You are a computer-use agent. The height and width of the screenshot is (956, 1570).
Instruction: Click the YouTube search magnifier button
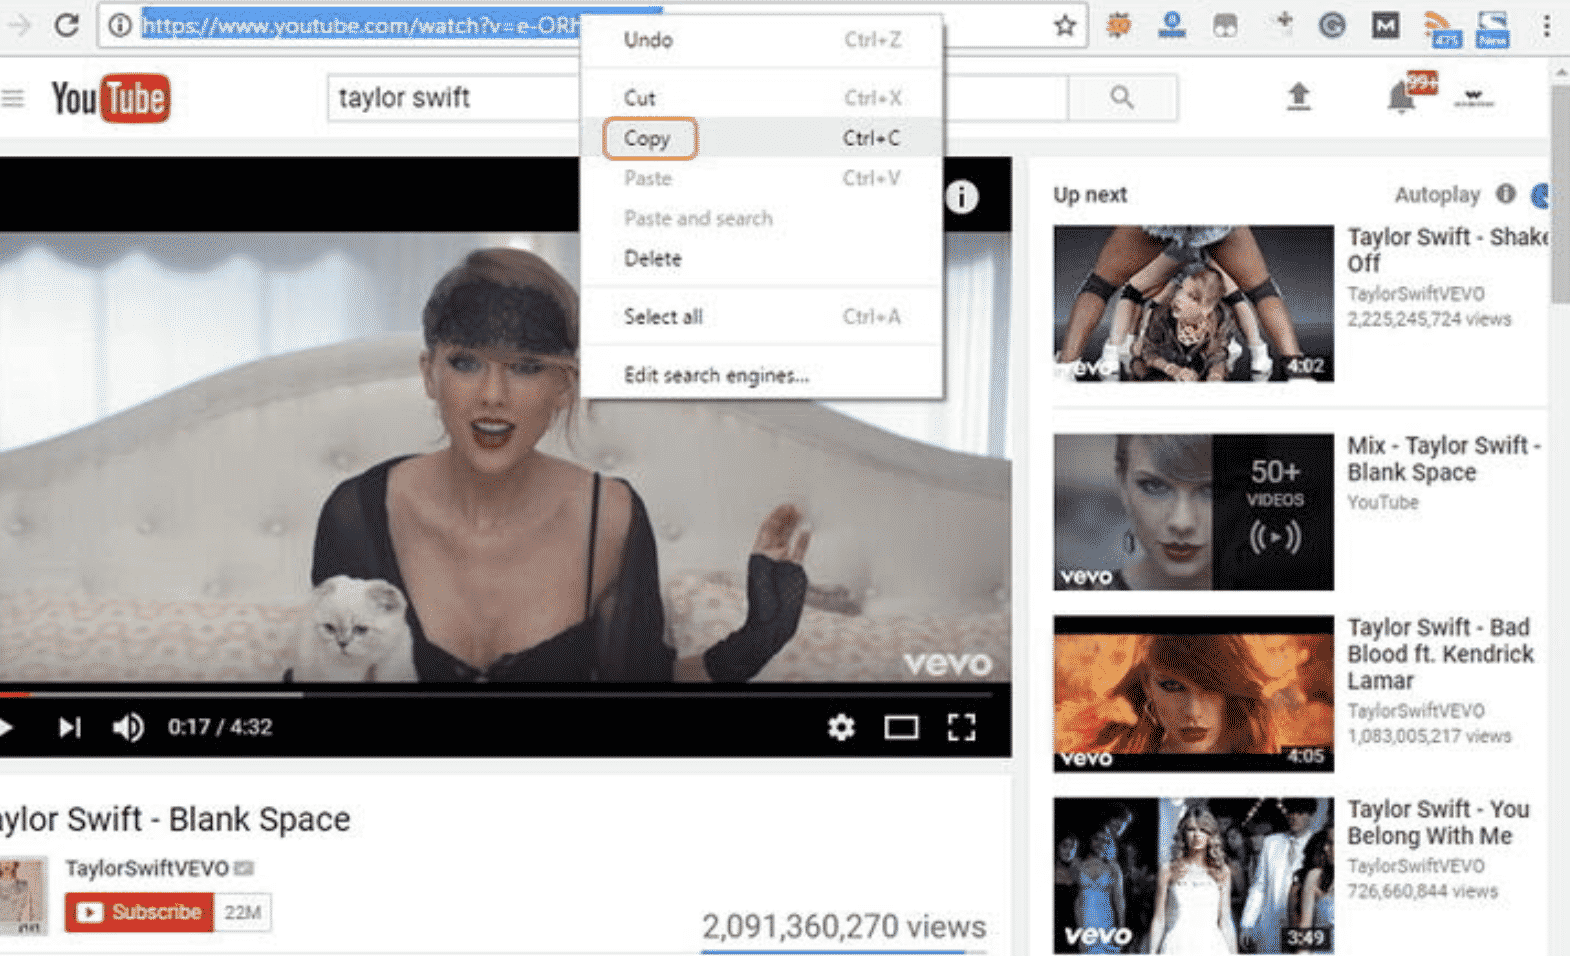(x=1121, y=97)
